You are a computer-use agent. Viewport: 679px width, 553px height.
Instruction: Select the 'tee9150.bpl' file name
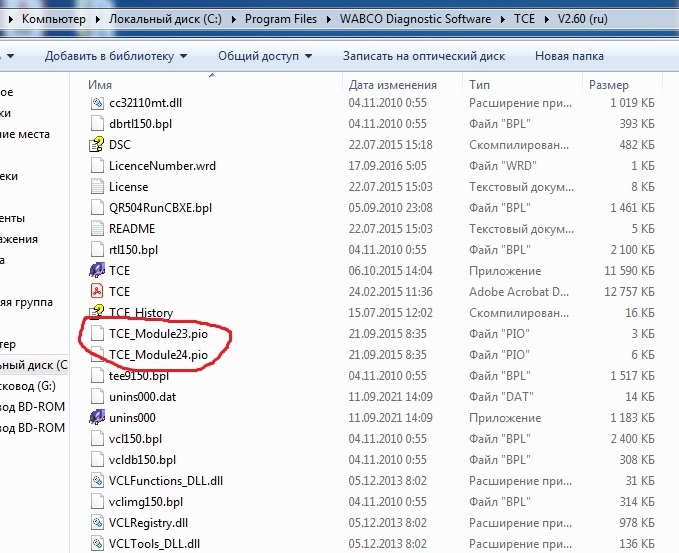point(139,376)
